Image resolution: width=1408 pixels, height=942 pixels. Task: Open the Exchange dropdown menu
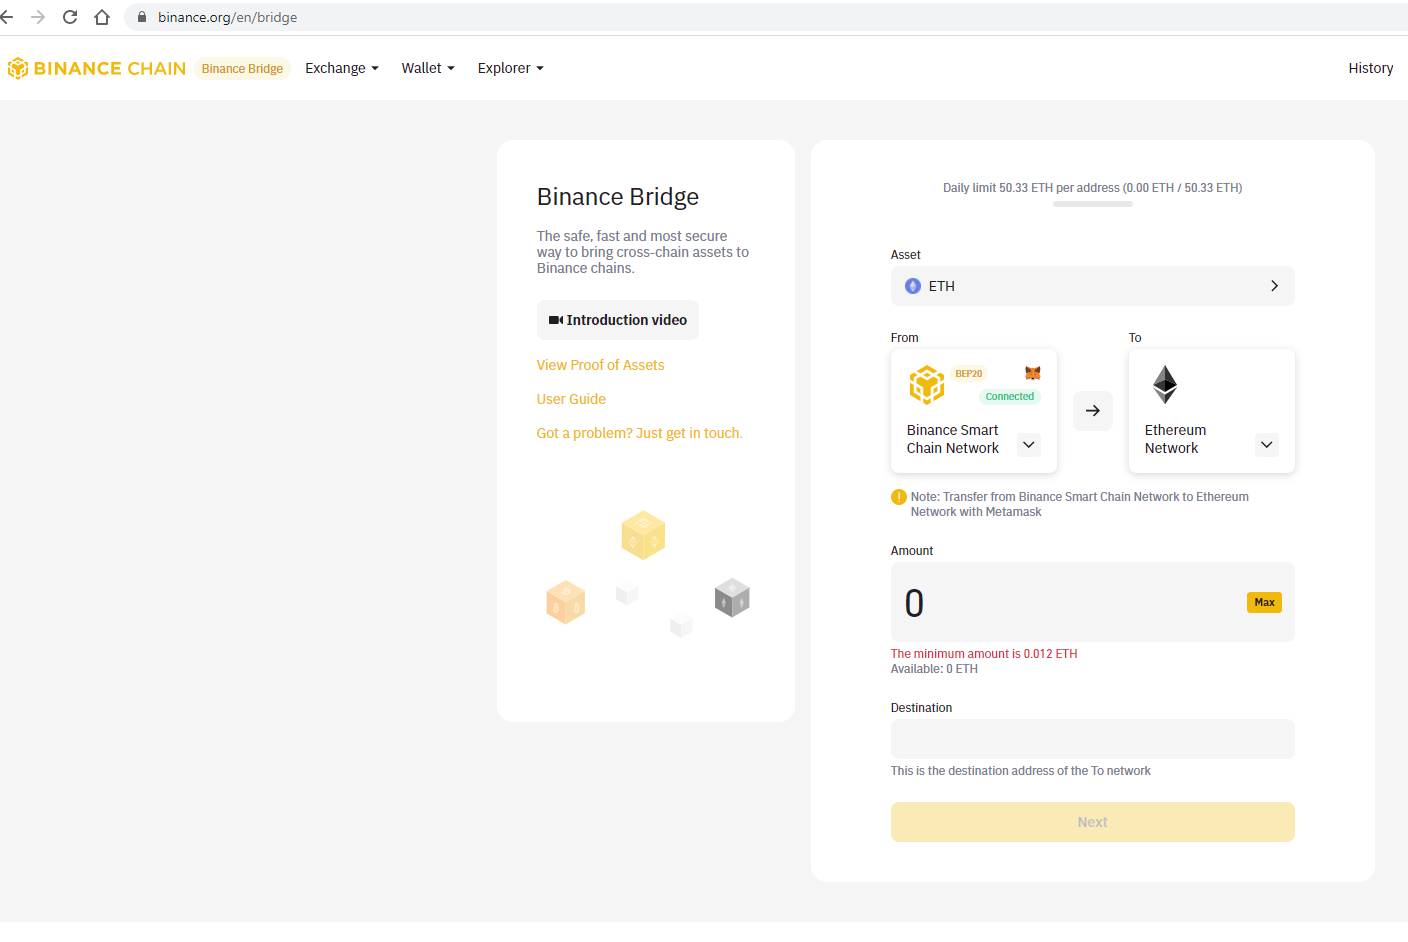point(342,68)
